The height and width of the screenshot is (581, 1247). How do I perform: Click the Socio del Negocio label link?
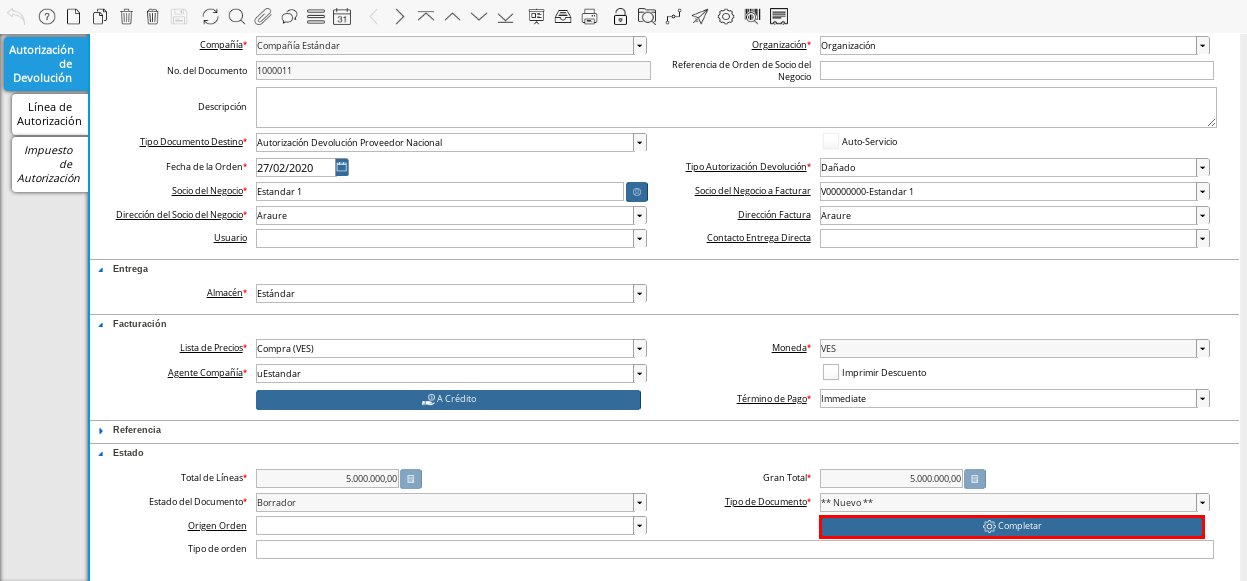206,191
